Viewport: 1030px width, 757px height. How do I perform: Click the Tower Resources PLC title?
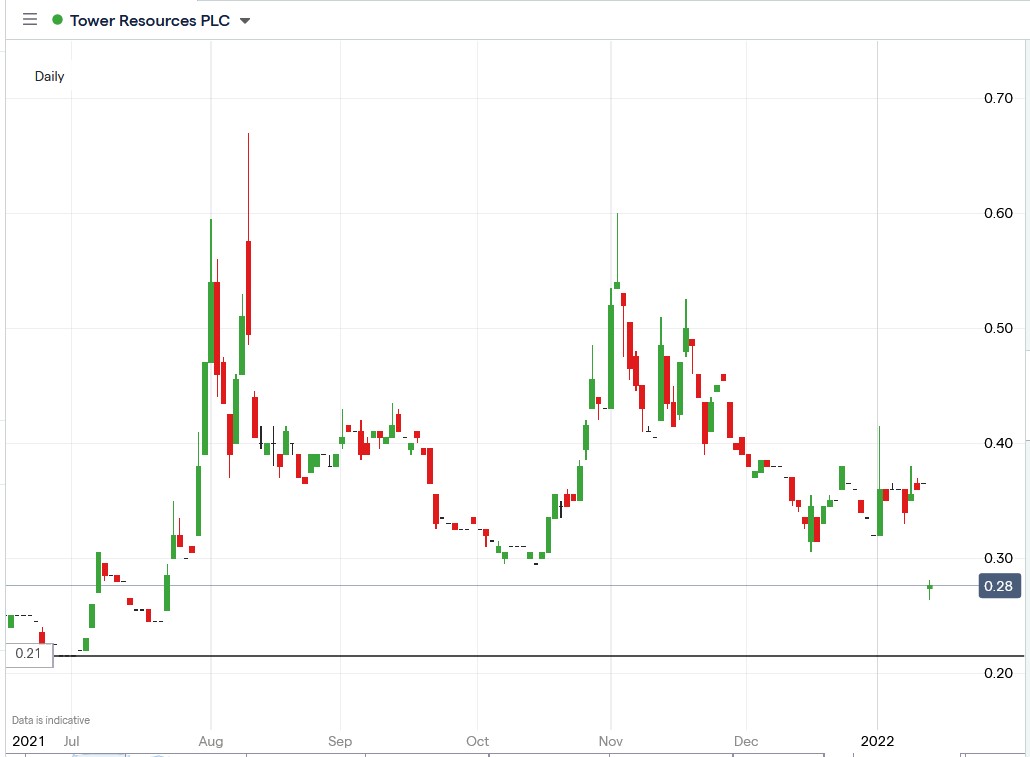point(150,20)
